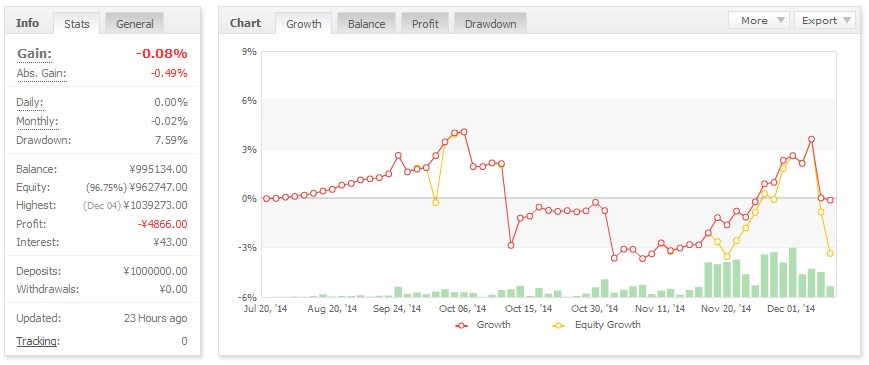
Task: Open the General tab
Action: pyautogui.click(x=135, y=24)
